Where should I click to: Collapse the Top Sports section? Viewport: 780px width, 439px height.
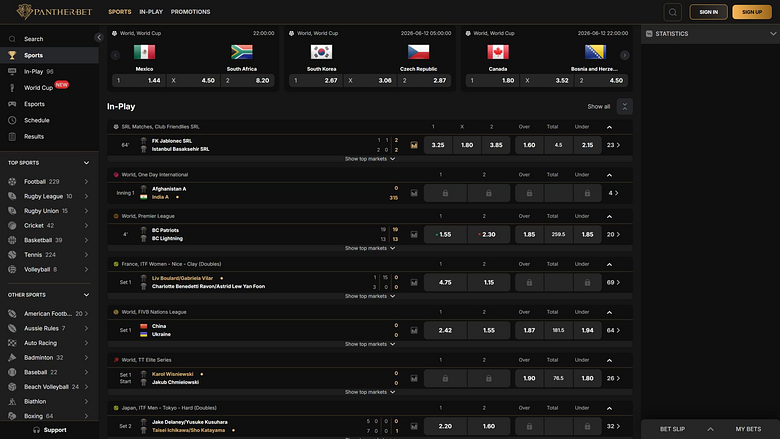(x=87, y=163)
